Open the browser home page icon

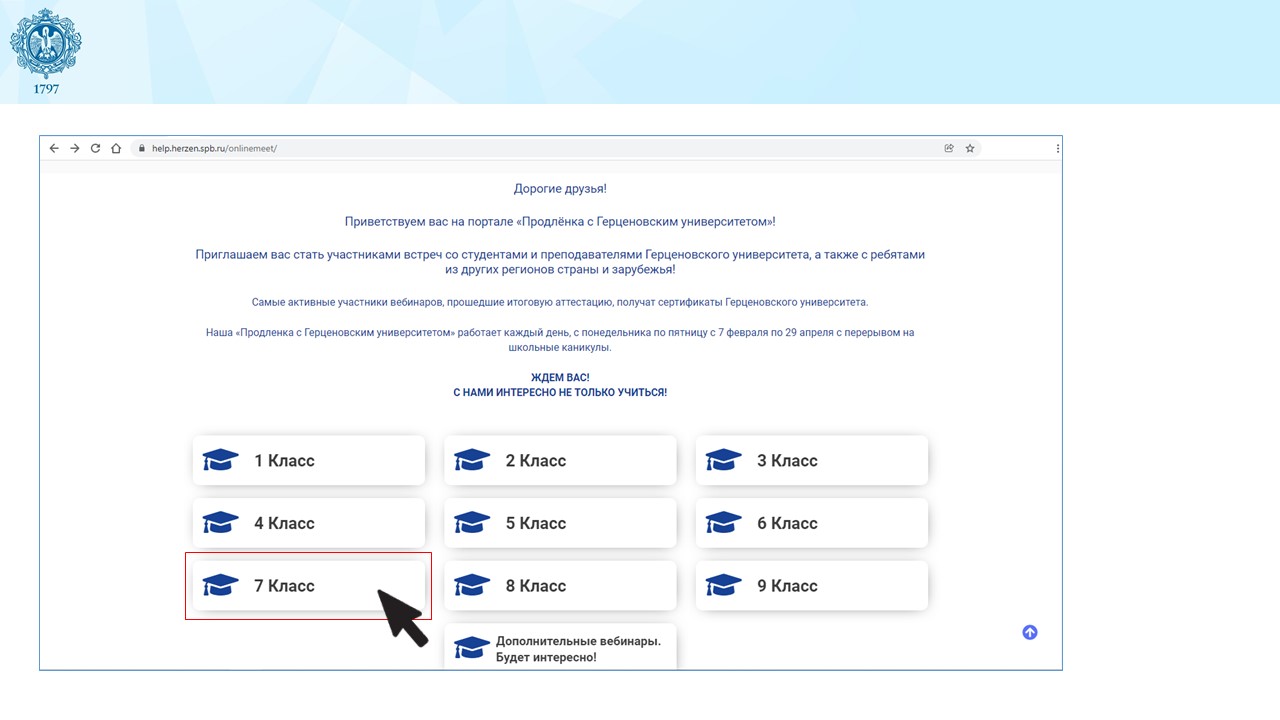point(116,148)
